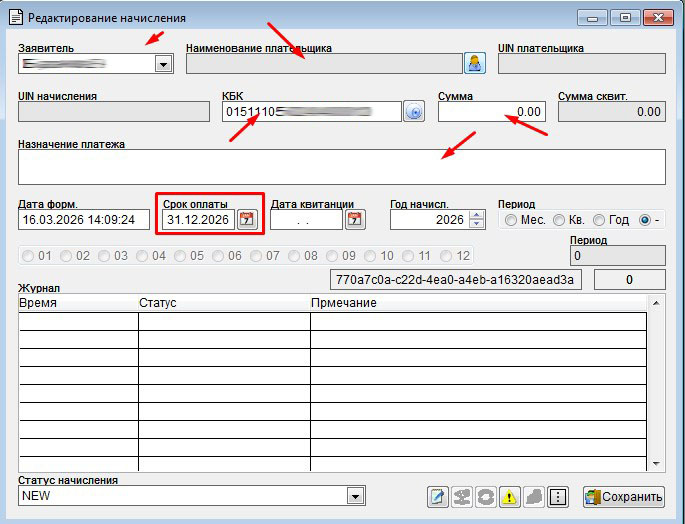Select the Мес. period radio button
This screenshot has width=685, height=524.
coord(511,220)
